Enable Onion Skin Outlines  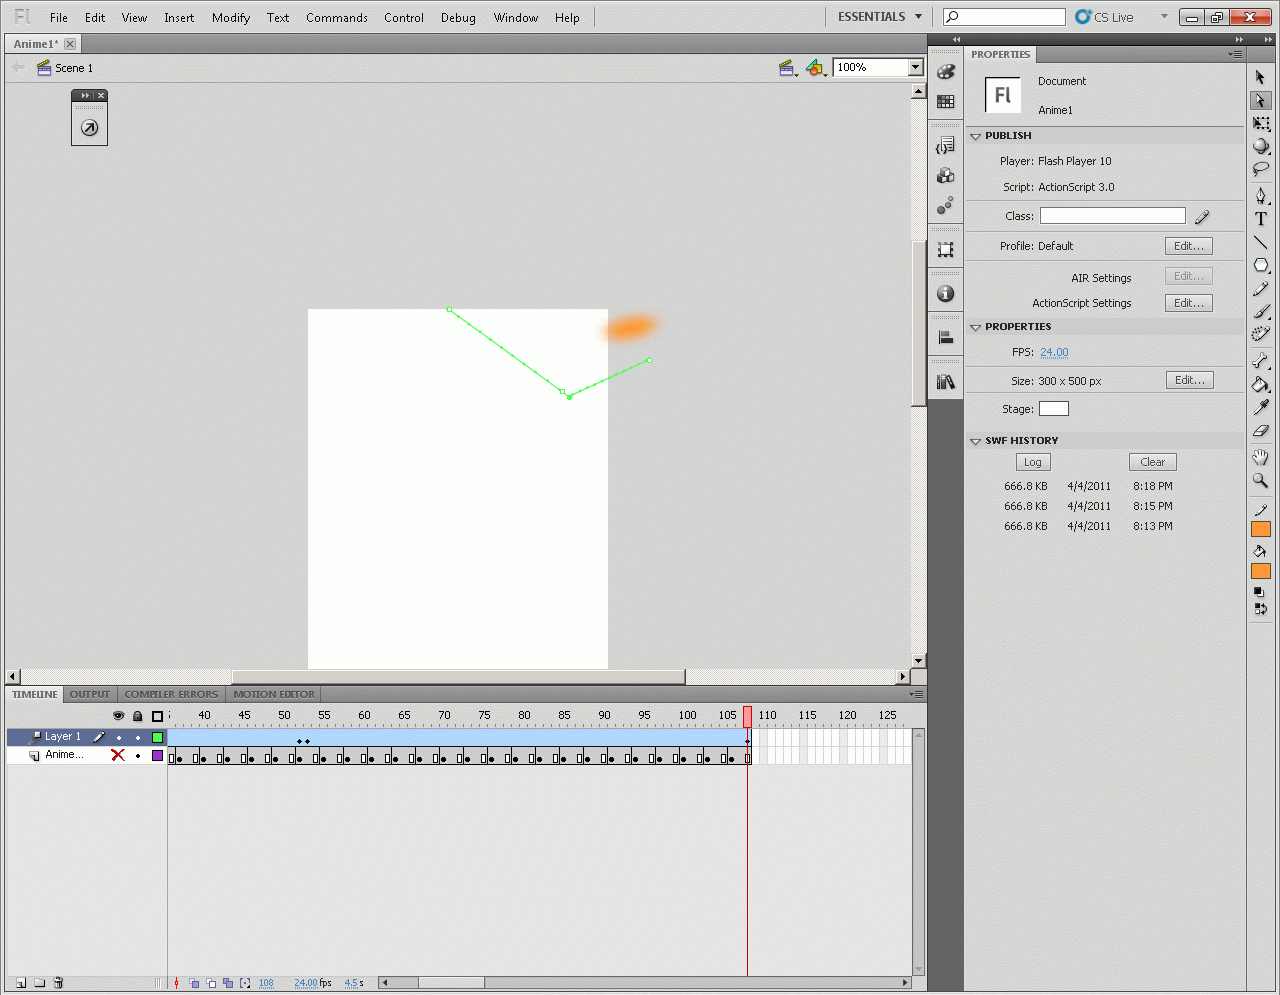pyautogui.click(x=211, y=983)
